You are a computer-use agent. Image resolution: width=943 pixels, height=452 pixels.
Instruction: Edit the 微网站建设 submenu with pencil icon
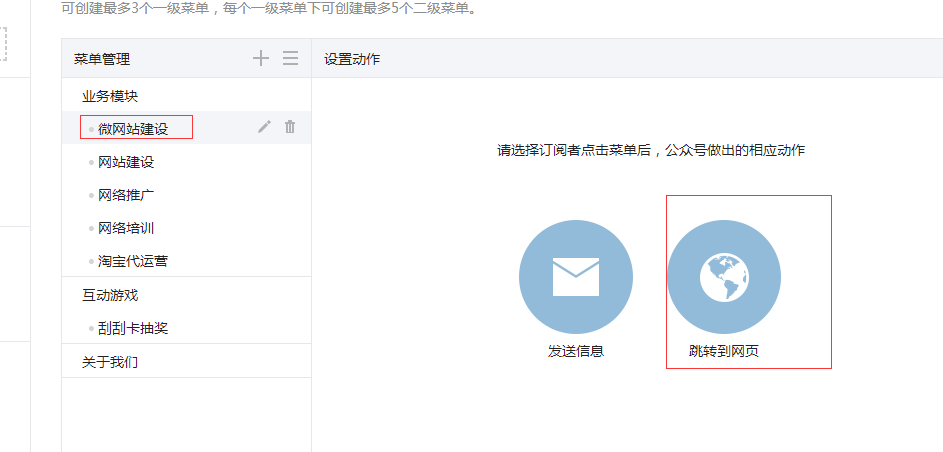(264, 127)
